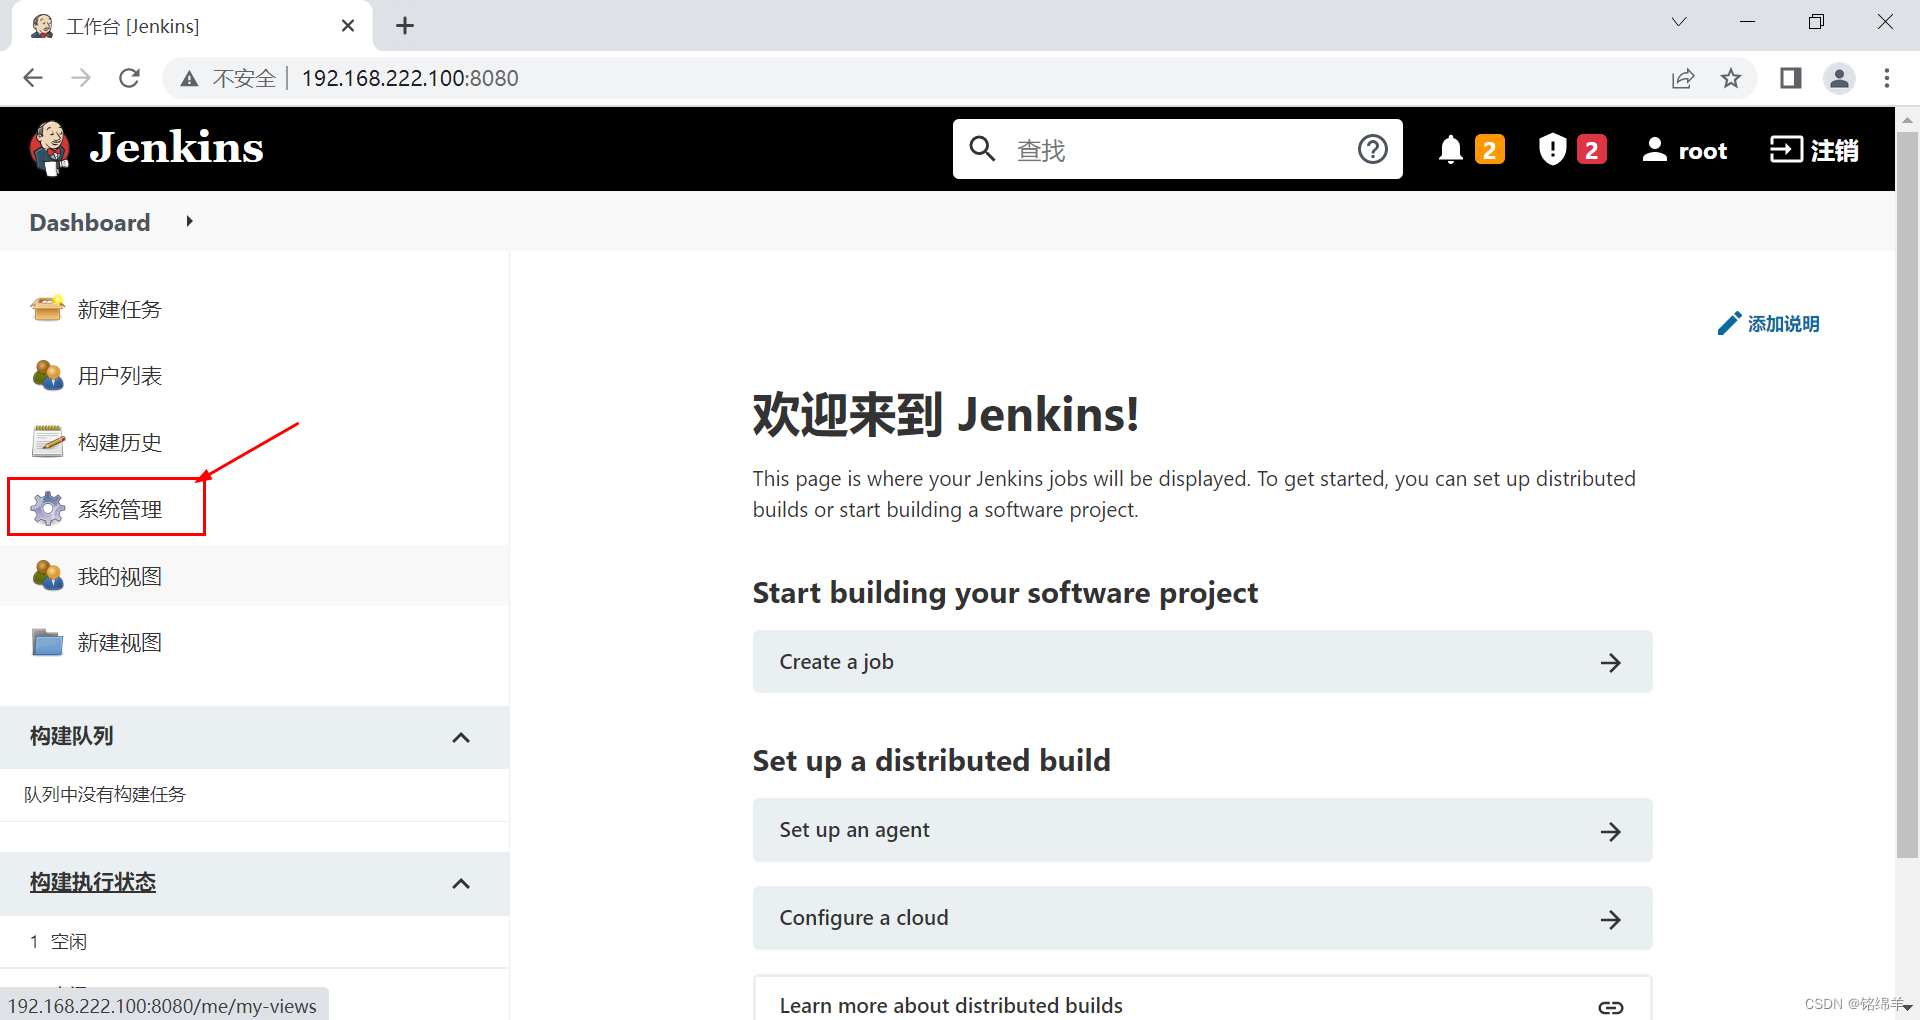Screen dimensions: 1920x1020
Task: Collapse the 构建执行状态 section
Action: [461, 884]
